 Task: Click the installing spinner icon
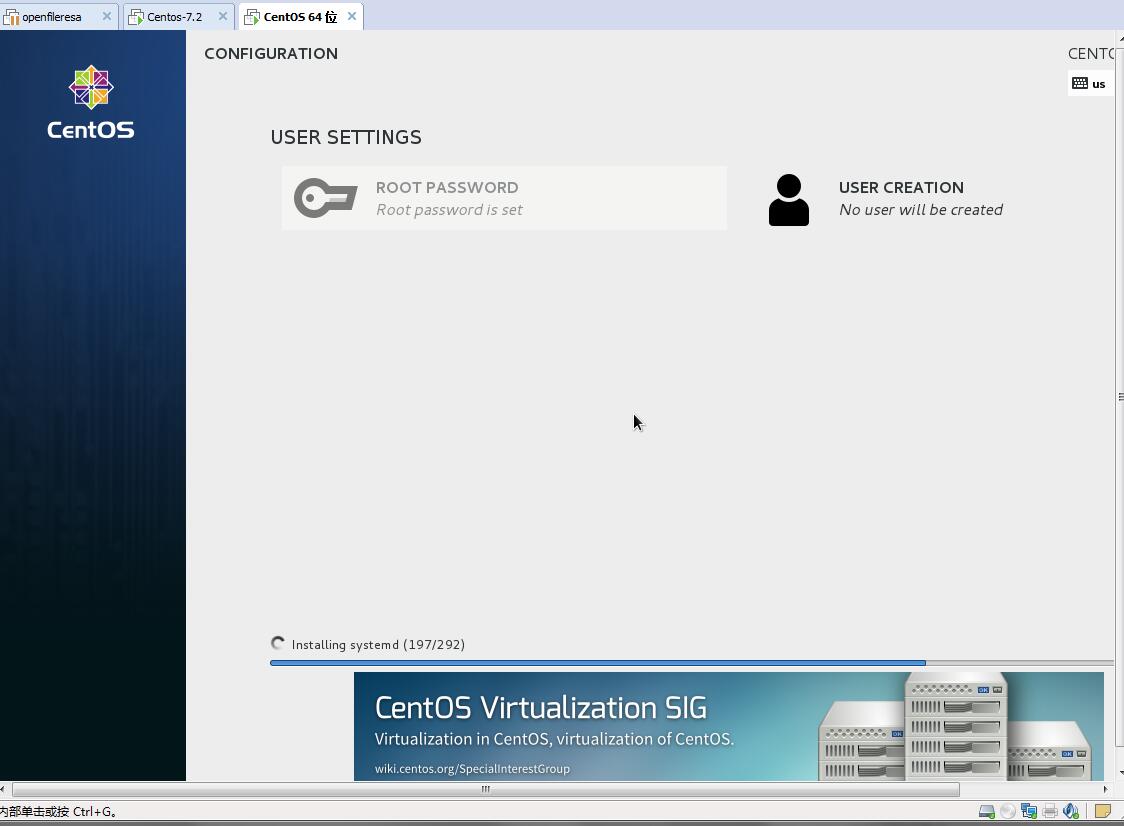point(277,643)
